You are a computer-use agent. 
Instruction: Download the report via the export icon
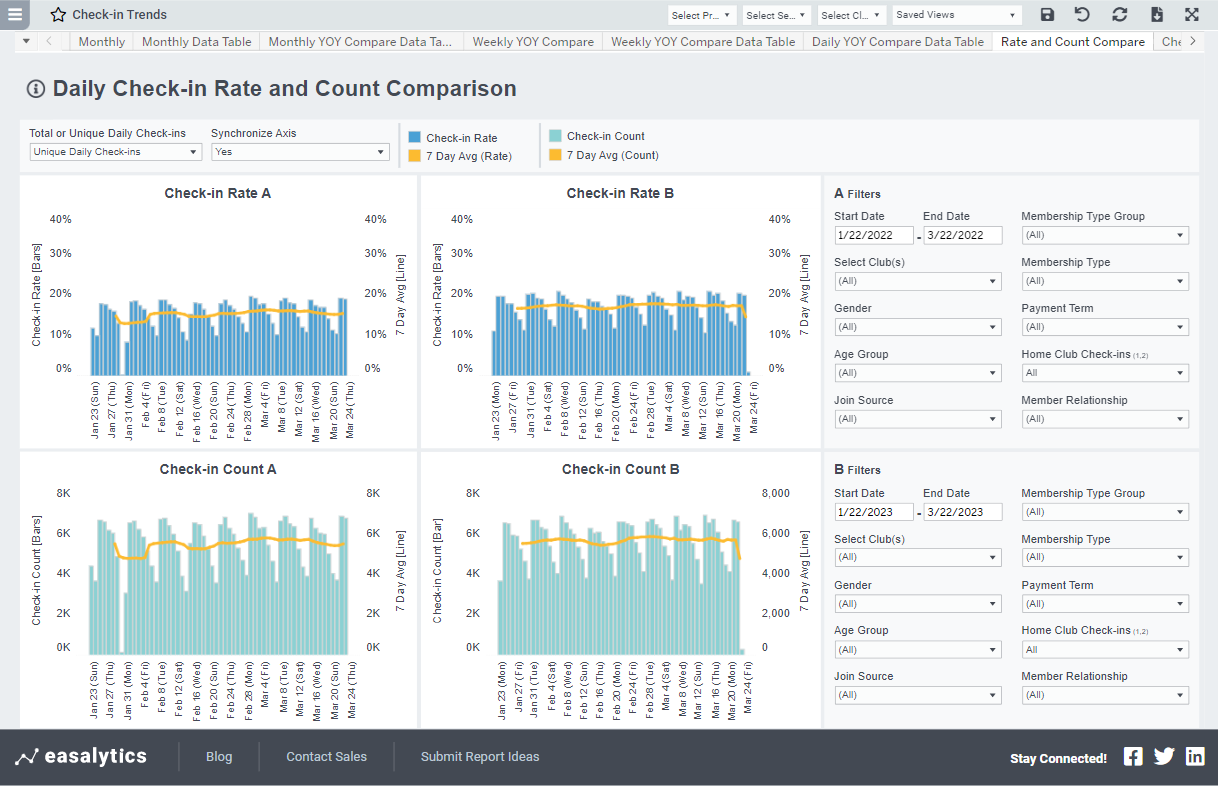(1155, 15)
